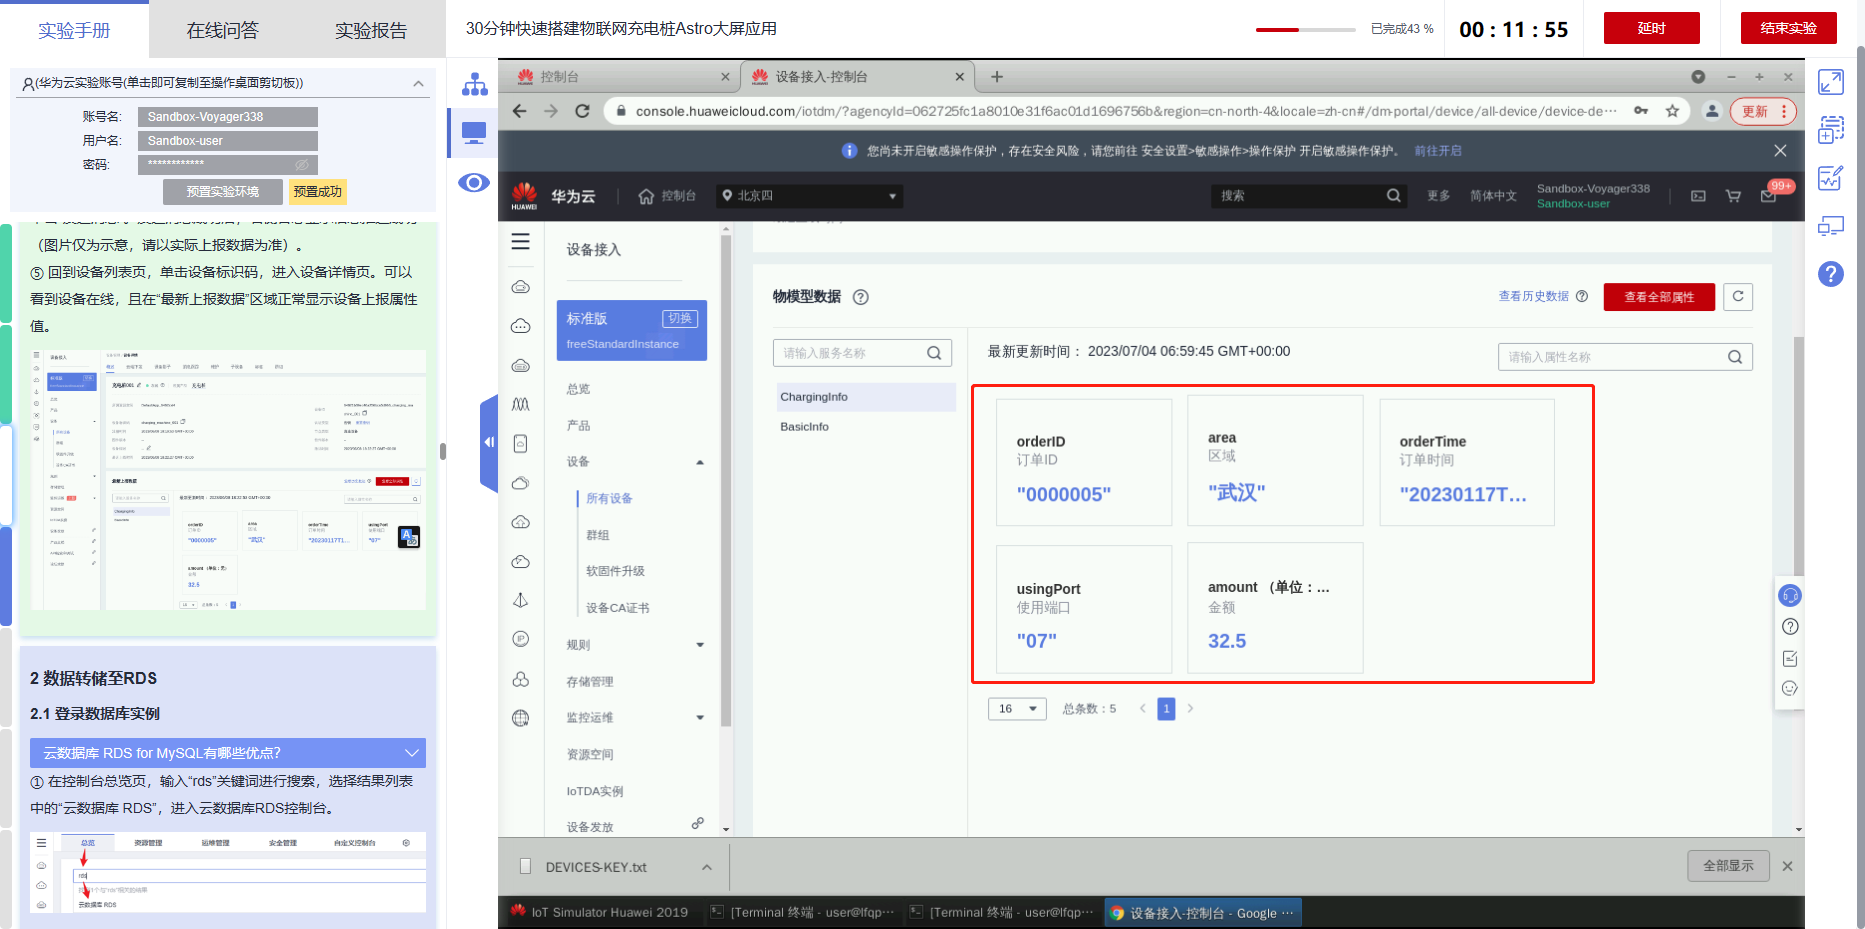Select the remote desktop monitor icon
Screen dimensions: 1865x929
pyautogui.click(x=474, y=132)
